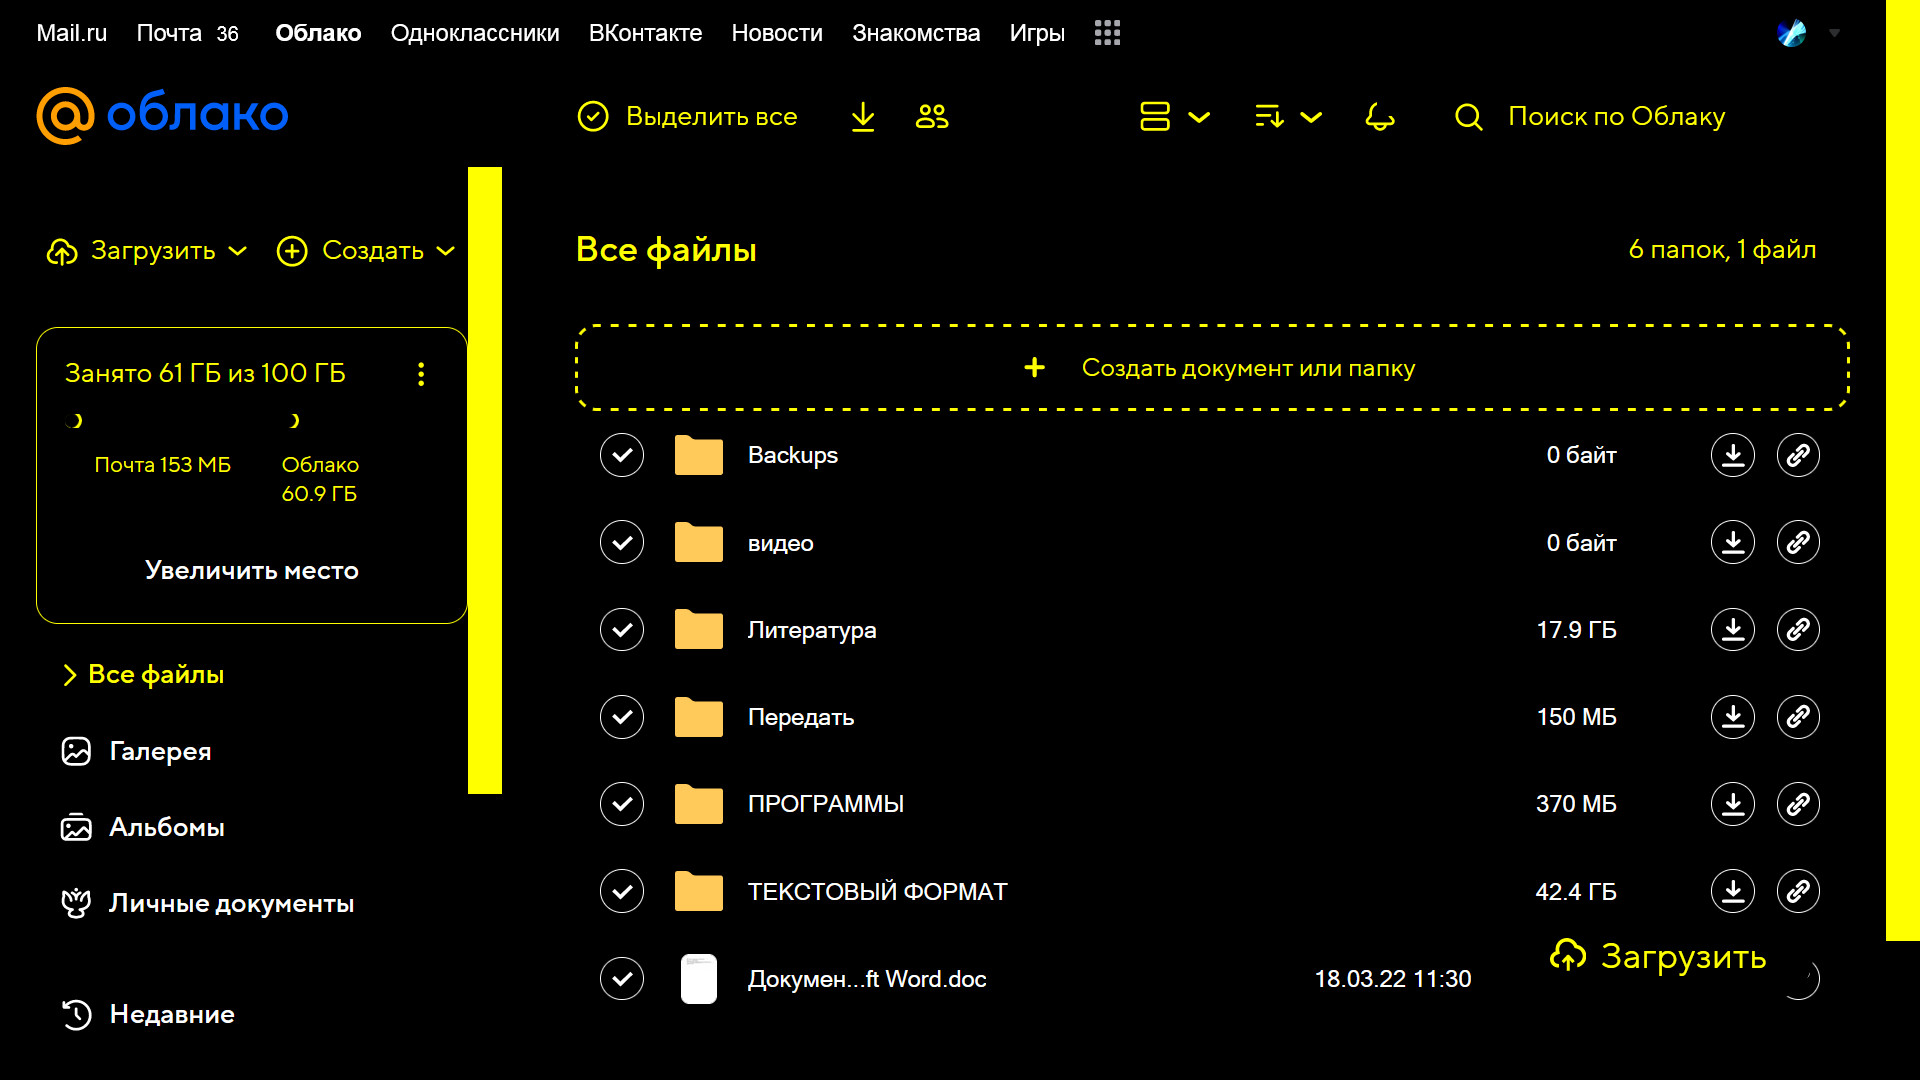1920x1080 pixels.
Task: Share link for ПРОГРАММЫ folder
Action: coord(1798,804)
